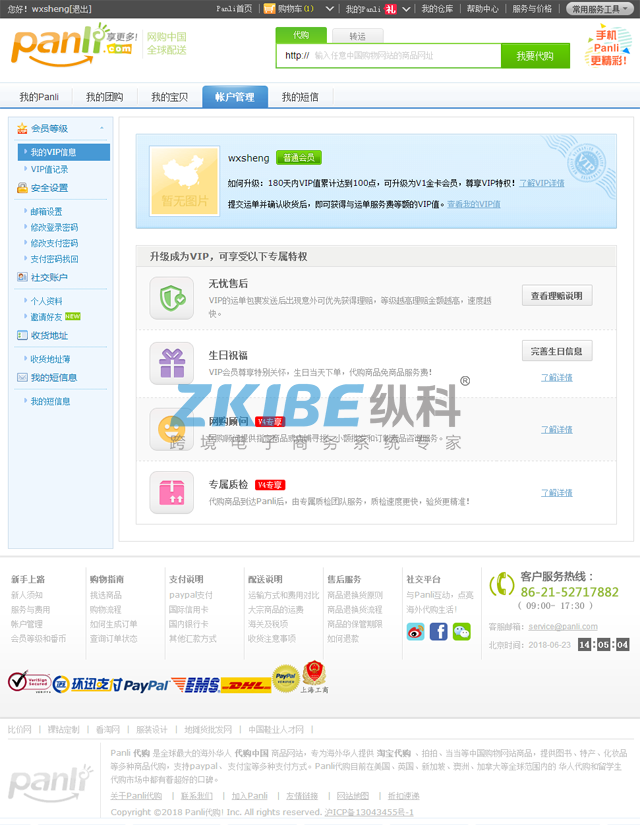Image resolution: width=640 pixels, height=825 pixels.
Task: Open 我的仓库 in top bar
Action: pyautogui.click(x=437, y=9)
